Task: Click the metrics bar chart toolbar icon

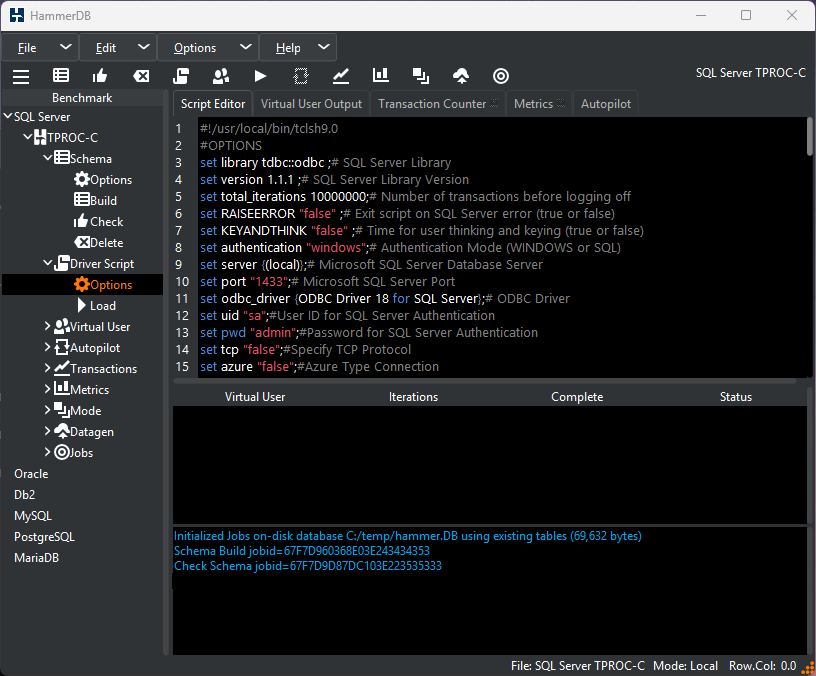Action: click(381, 75)
